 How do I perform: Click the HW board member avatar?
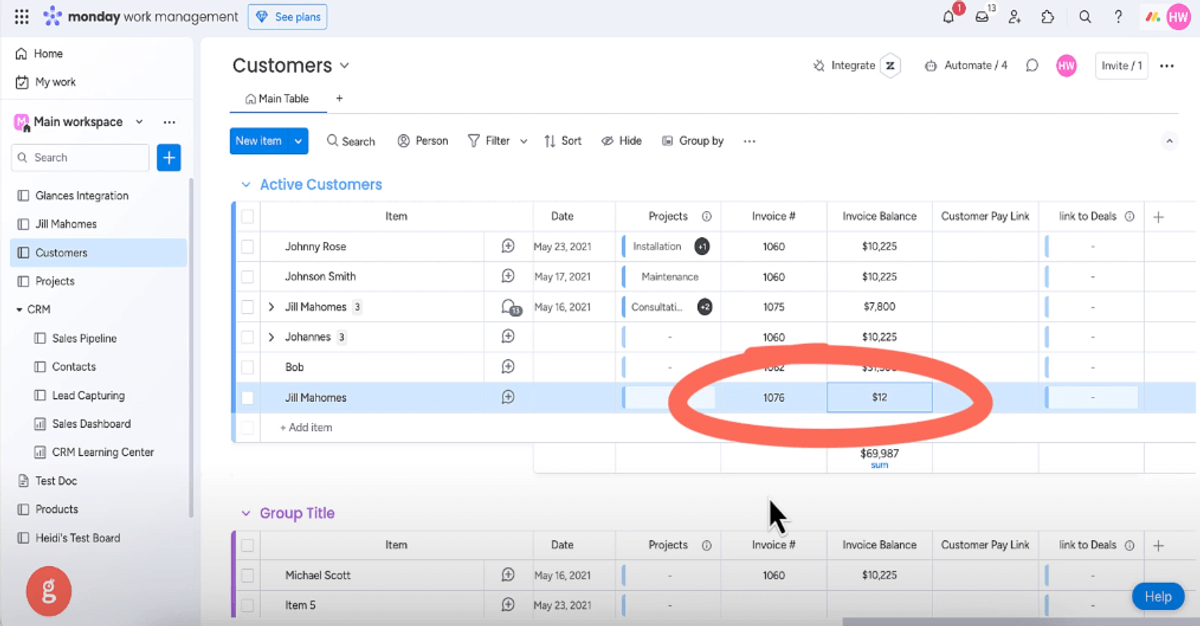(x=1066, y=65)
